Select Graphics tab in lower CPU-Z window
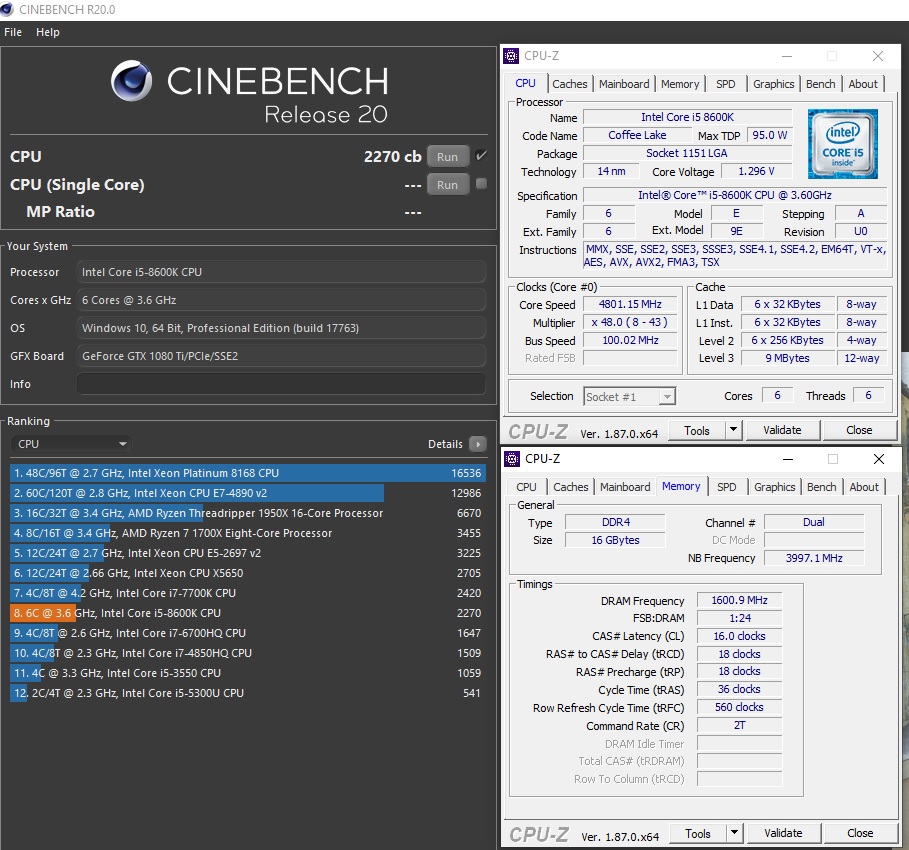Screen dimensions: 909x850 [775, 487]
